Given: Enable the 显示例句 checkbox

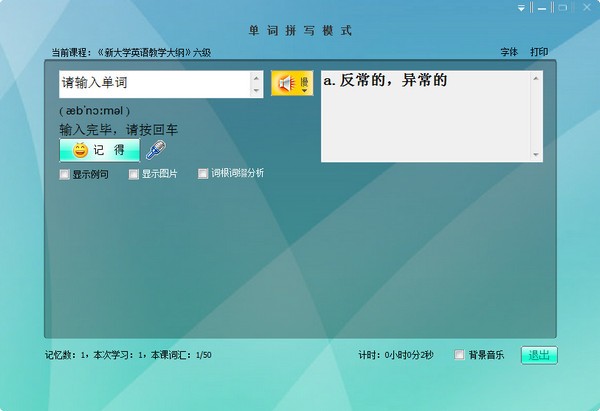Looking at the screenshot, I should pos(64,175).
